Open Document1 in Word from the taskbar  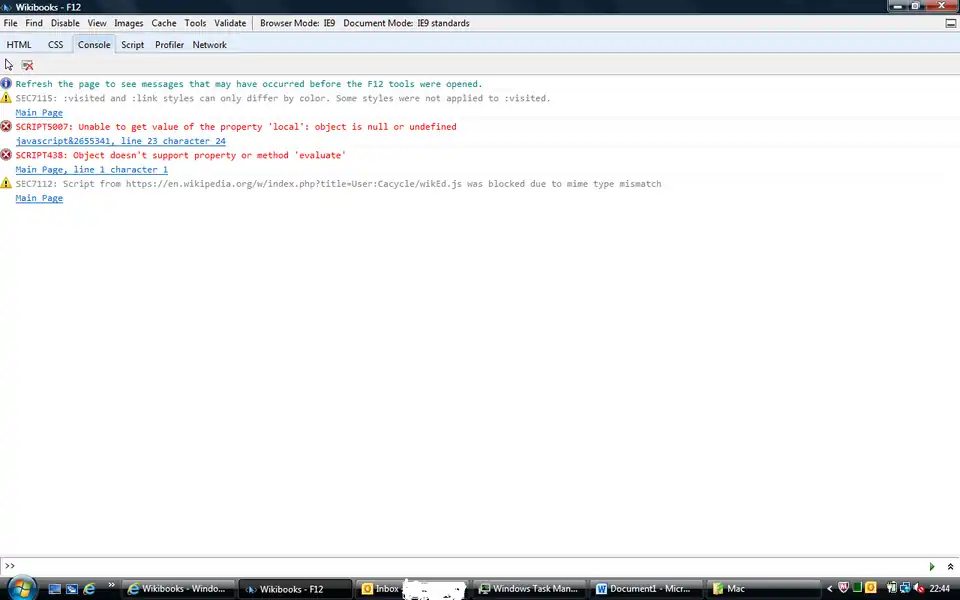click(645, 588)
